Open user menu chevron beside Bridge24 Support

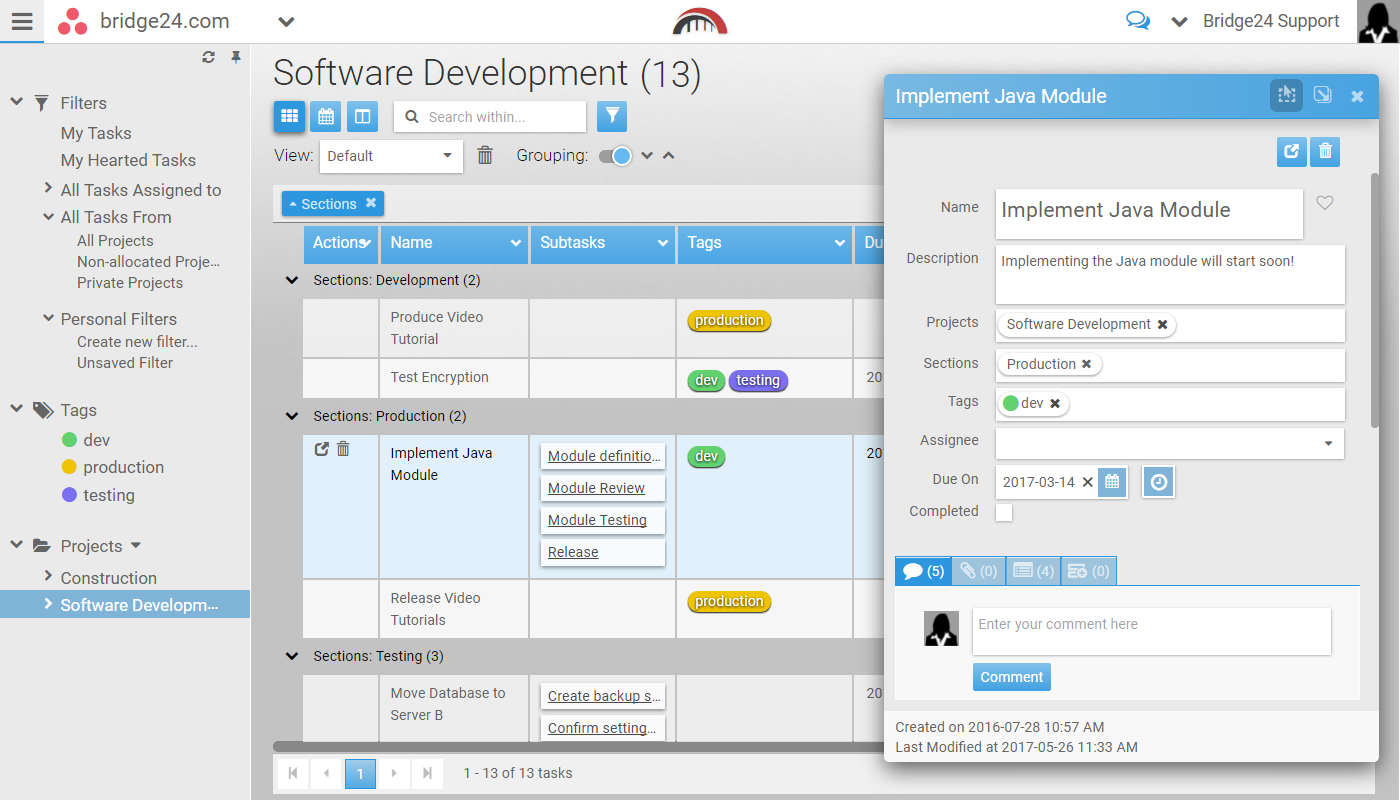pyautogui.click(x=1179, y=21)
